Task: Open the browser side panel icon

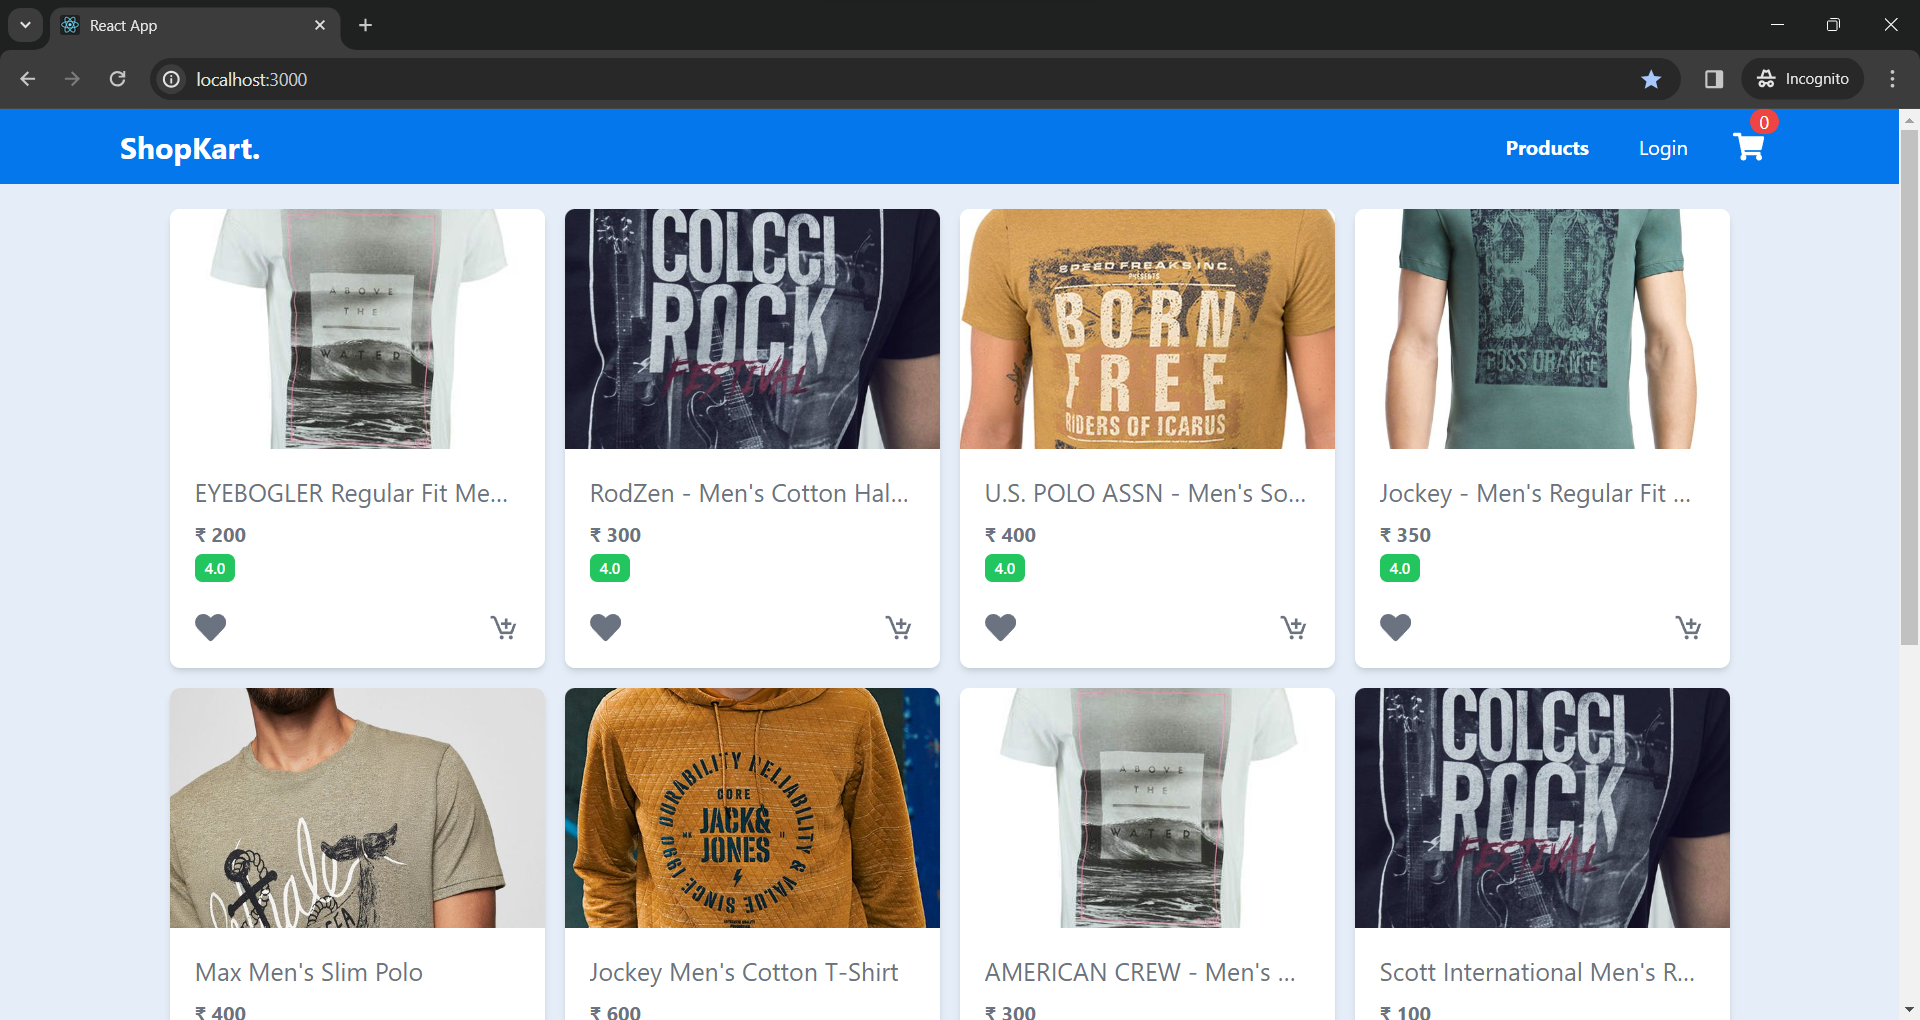Action: click(1714, 79)
